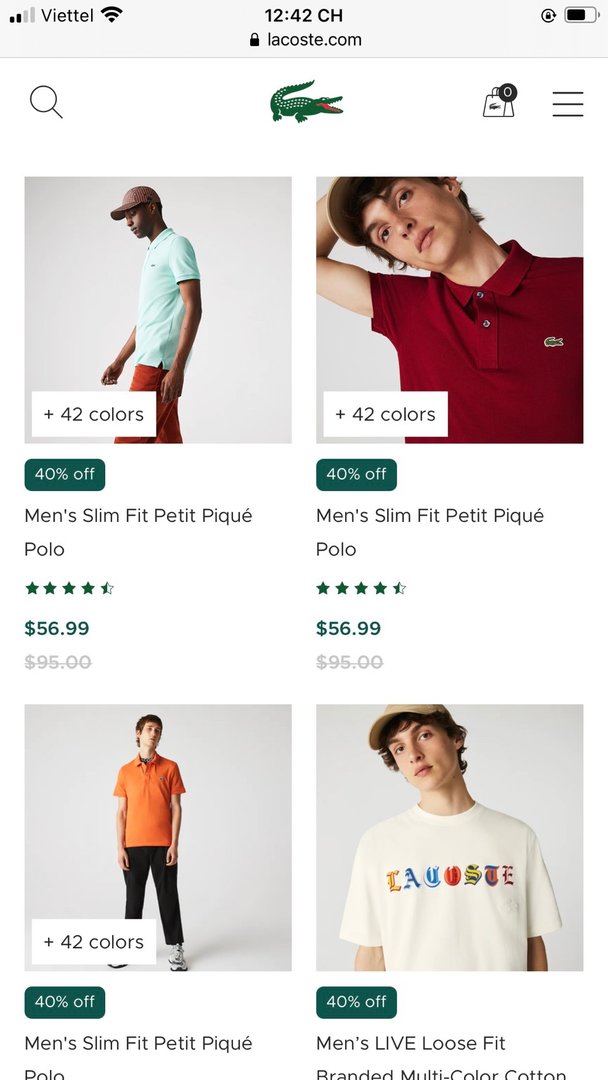
Task: Show the 42 colors on mint polo
Action: [x=94, y=414]
